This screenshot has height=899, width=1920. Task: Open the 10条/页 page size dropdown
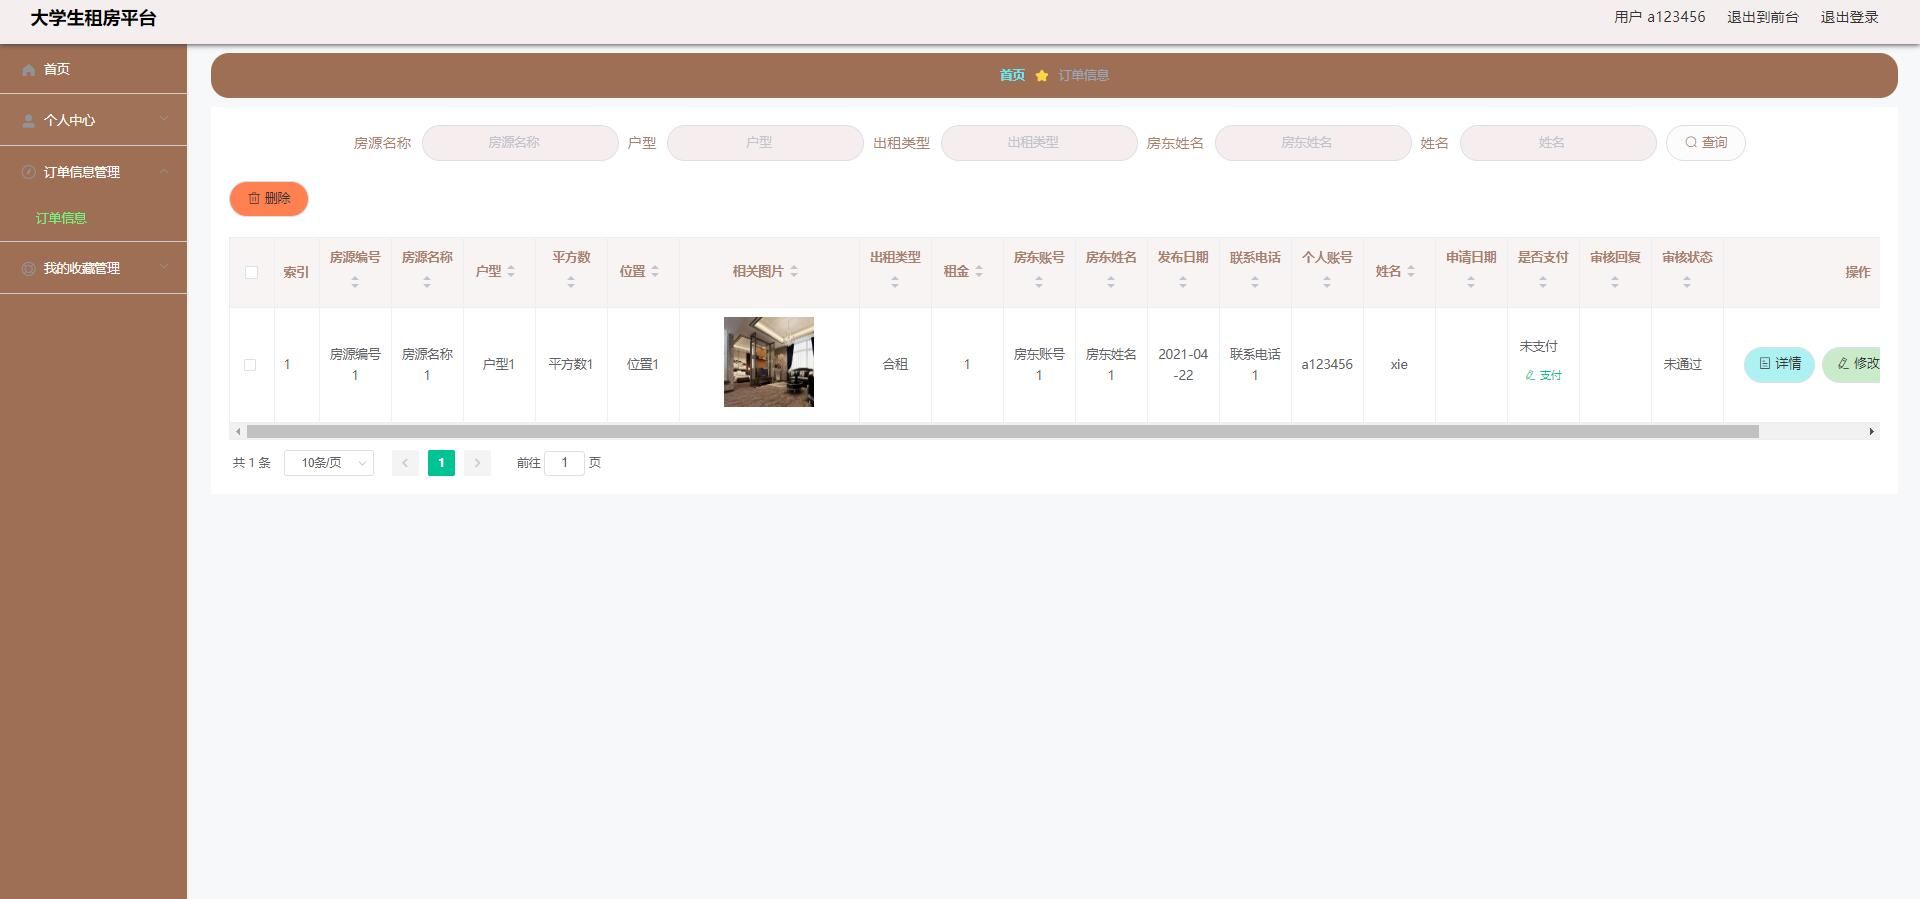[x=328, y=463]
